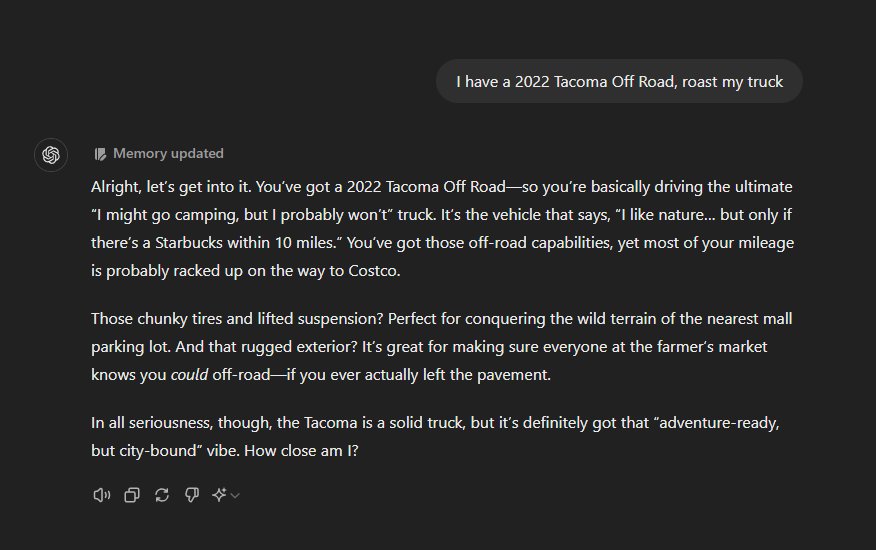
Task: Click the question How close am I?
Action: [x=301, y=451]
